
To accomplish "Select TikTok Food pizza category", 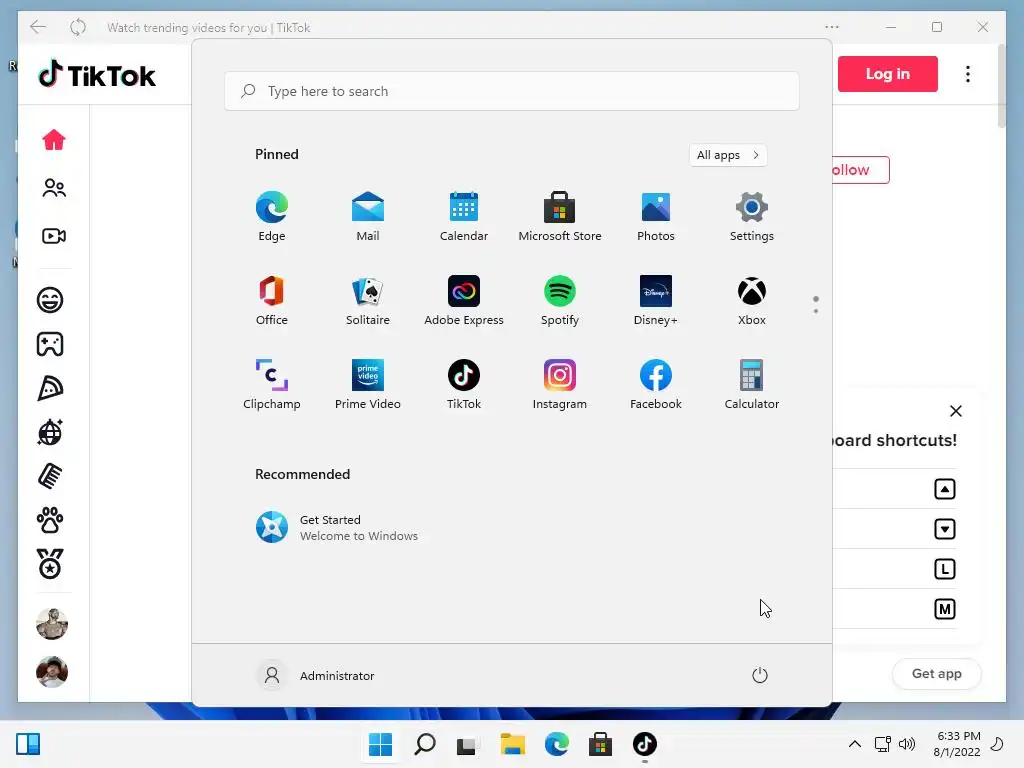I will click(50, 389).
